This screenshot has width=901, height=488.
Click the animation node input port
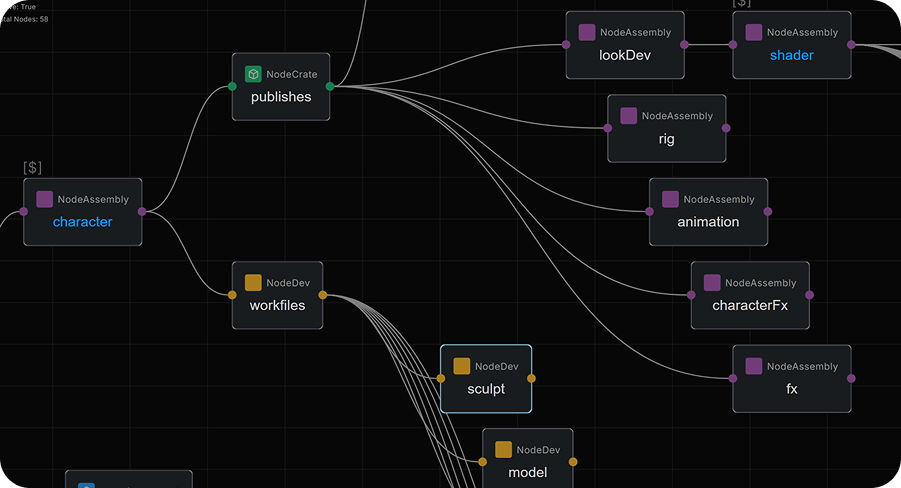649,212
